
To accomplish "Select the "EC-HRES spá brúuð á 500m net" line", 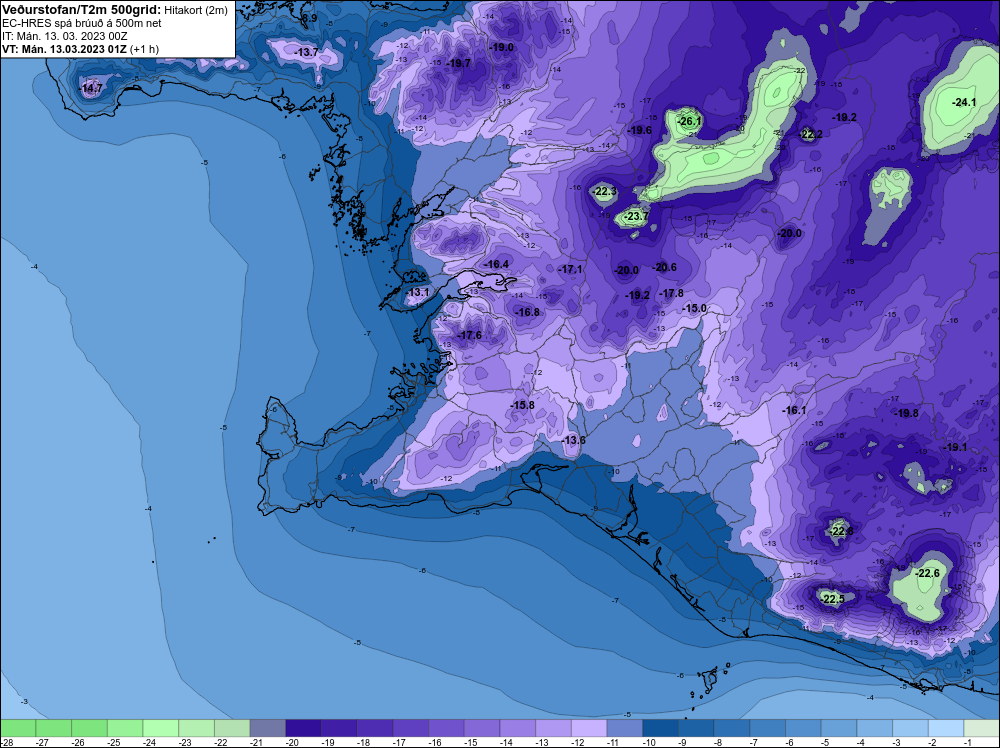I will click(82, 23).
